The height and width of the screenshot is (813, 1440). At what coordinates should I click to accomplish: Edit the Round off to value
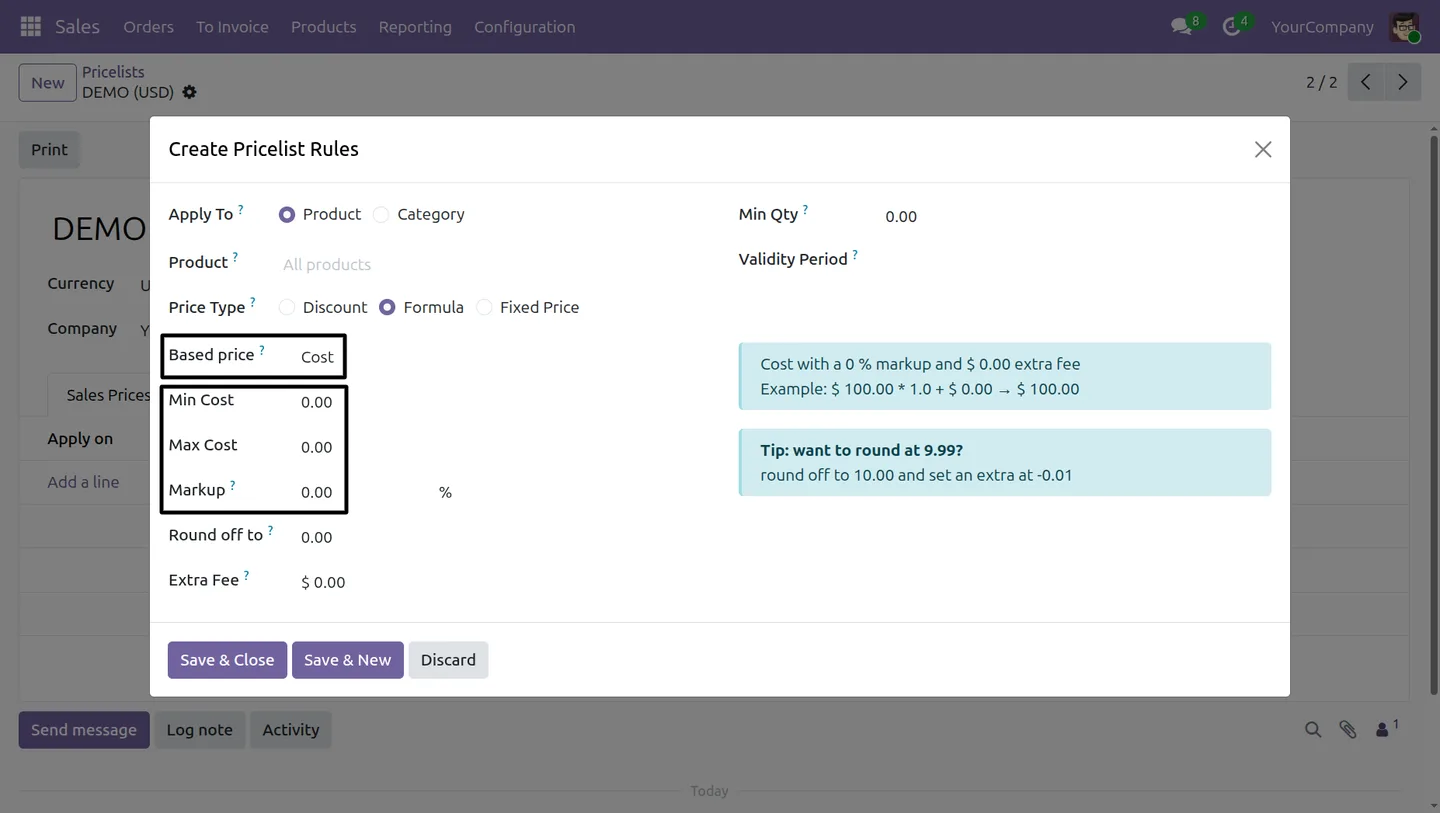[x=317, y=537]
